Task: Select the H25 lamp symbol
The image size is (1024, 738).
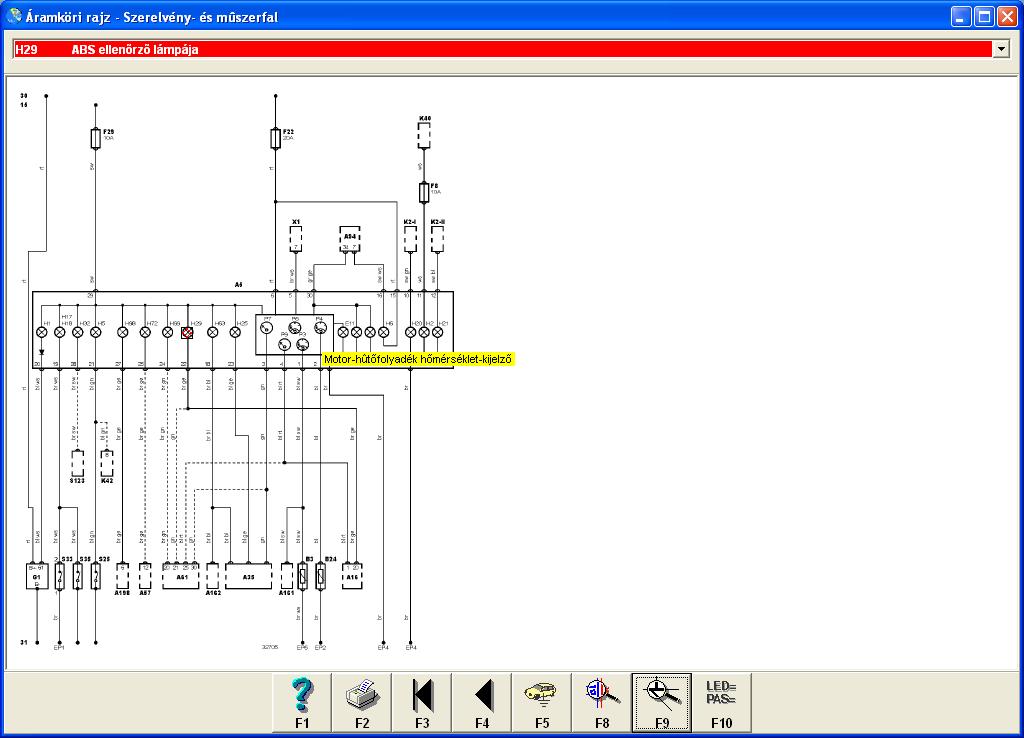Action: pos(235,332)
